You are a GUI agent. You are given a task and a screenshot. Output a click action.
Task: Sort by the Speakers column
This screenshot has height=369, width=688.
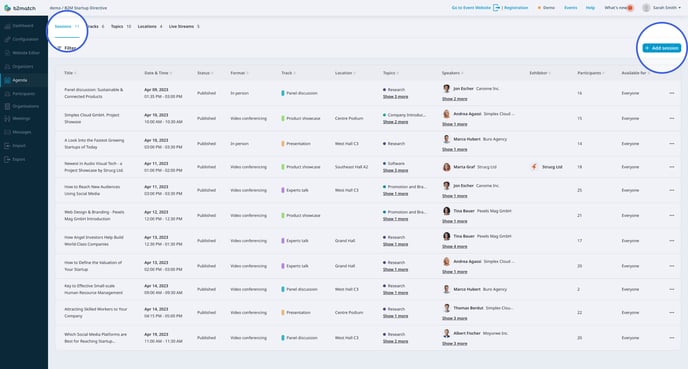tap(452, 73)
